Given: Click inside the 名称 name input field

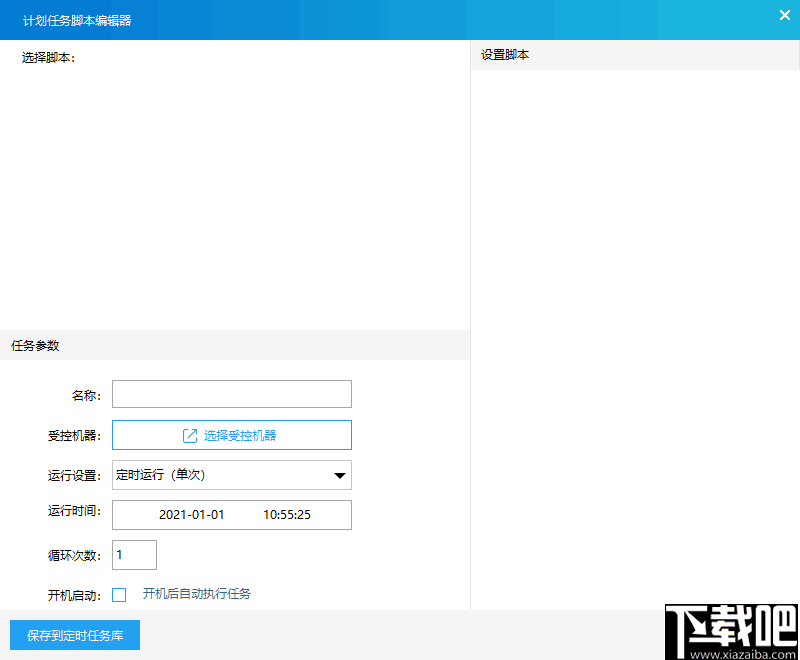Looking at the screenshot, I should pos(231,394).
